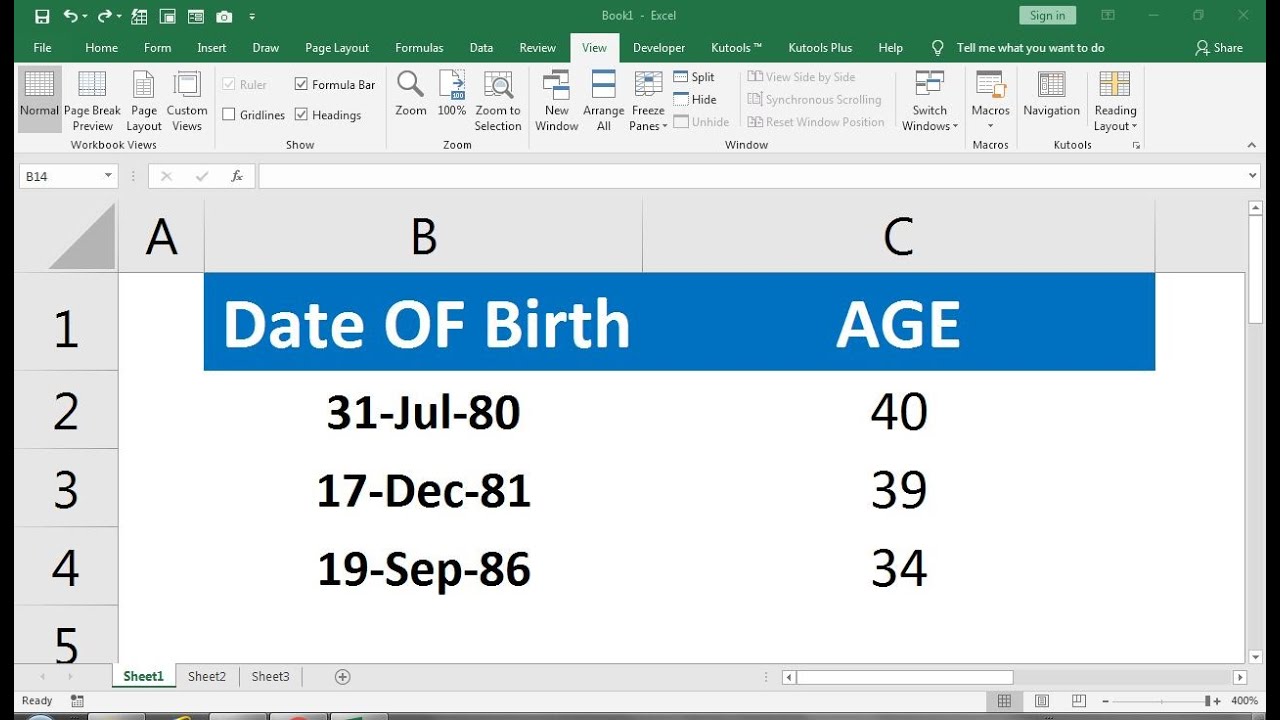
Task: Open the Macros dropdown arrow
Action: 990,126
